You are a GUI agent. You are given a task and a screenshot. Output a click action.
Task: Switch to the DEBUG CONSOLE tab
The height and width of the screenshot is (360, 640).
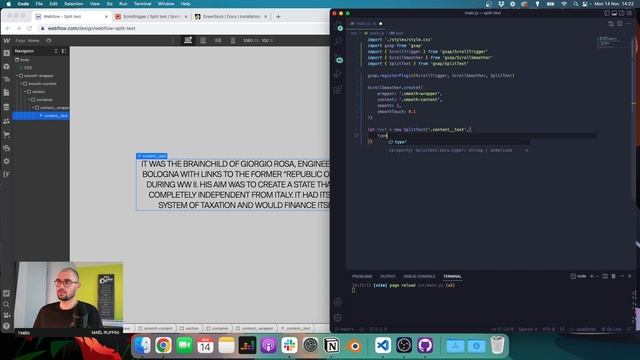coord(419,276)
